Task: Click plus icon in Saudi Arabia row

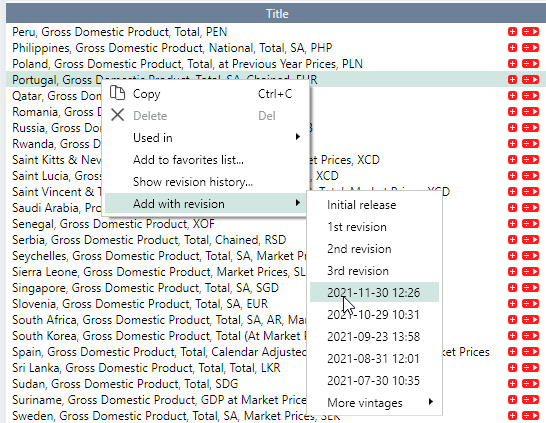Action: click(x=512, y=208)
